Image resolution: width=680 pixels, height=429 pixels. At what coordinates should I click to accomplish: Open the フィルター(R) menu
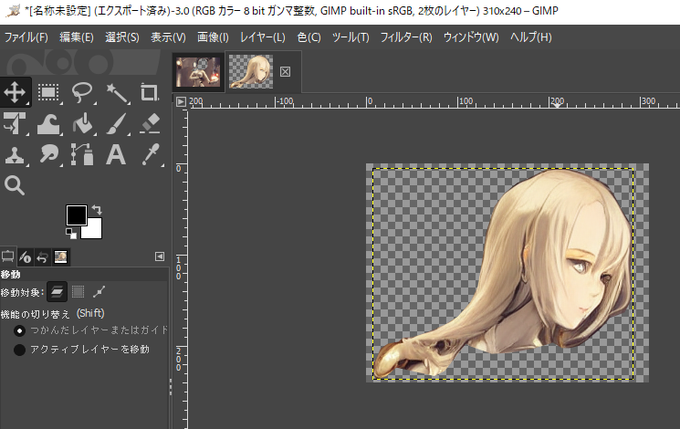coord(406,37)
